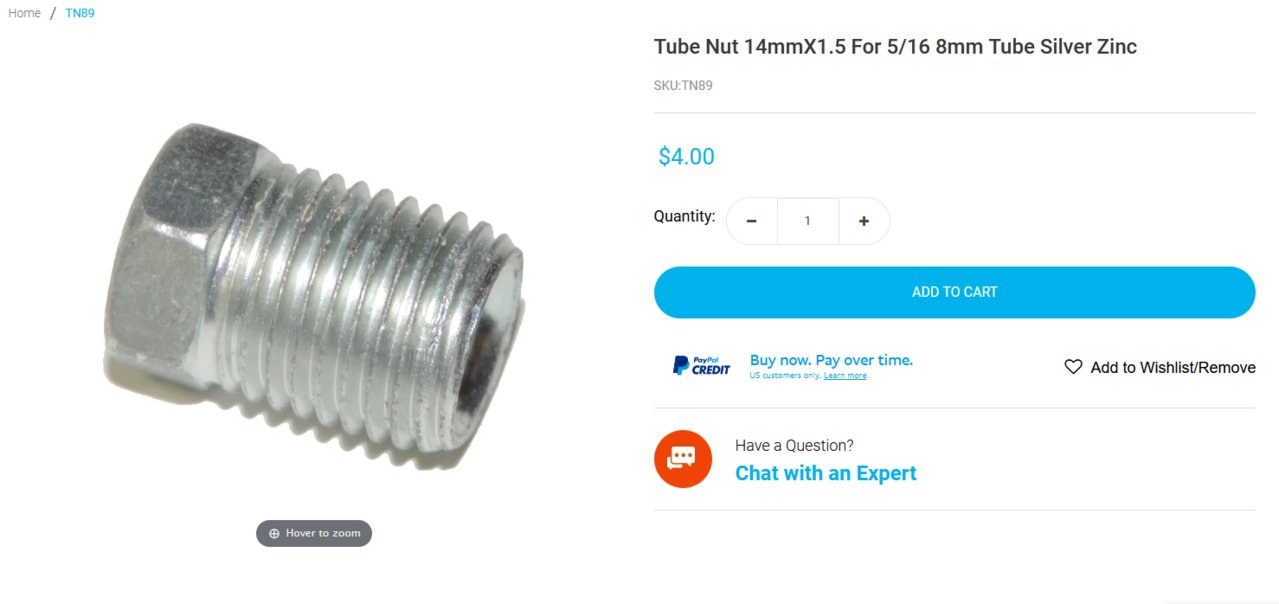Click the Have a Question? text
The width and height of the screenshot is (1279, 604).
pos(794,445)
